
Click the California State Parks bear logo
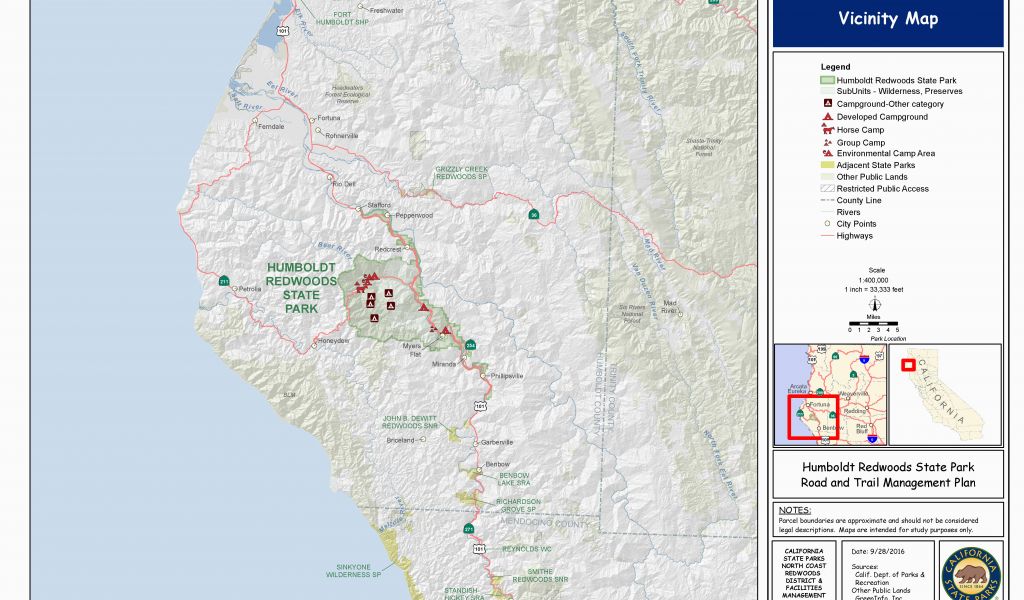click(x=970, y=574)
